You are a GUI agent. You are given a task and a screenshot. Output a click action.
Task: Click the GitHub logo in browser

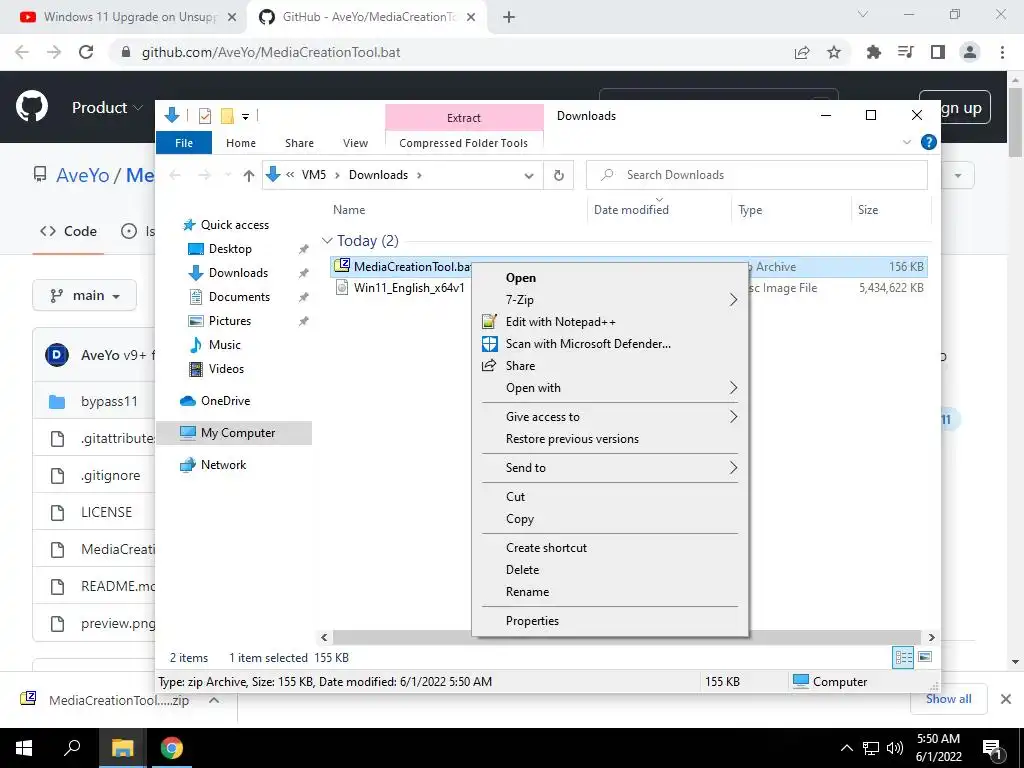(x=32, y=106)
